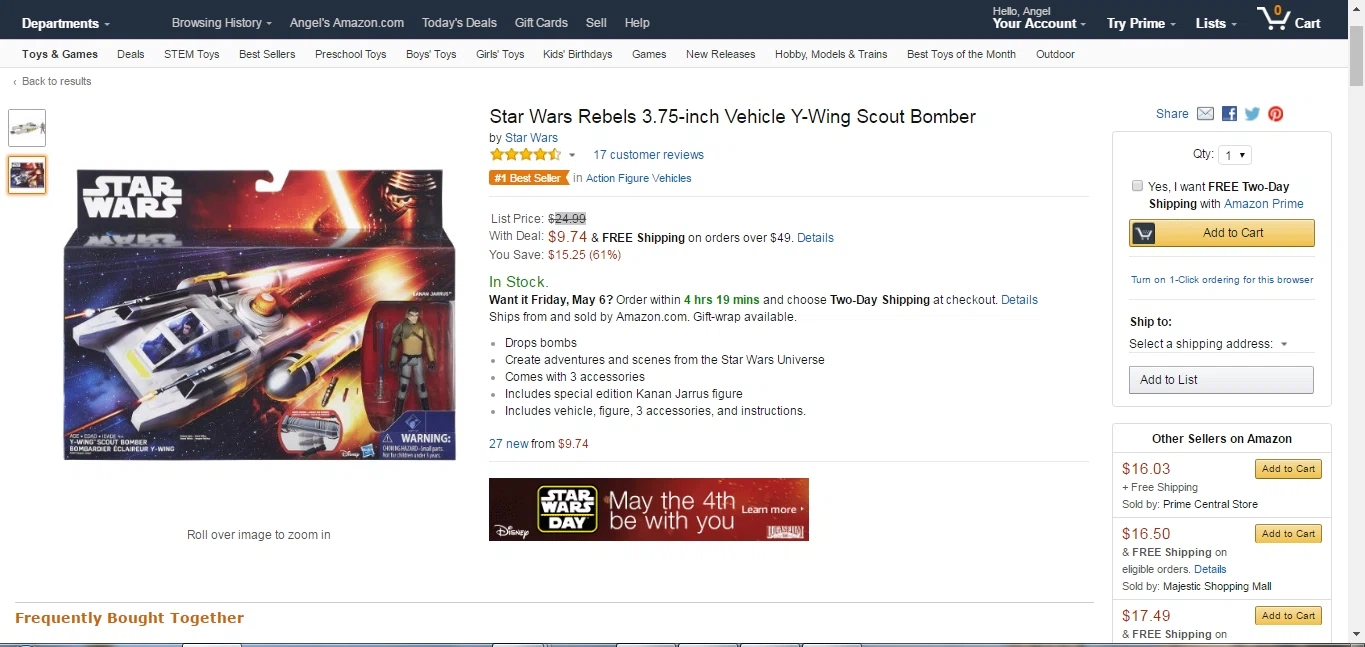Go Back to results link
This screenshot has width=1365, height=647.
coord(56,81)
